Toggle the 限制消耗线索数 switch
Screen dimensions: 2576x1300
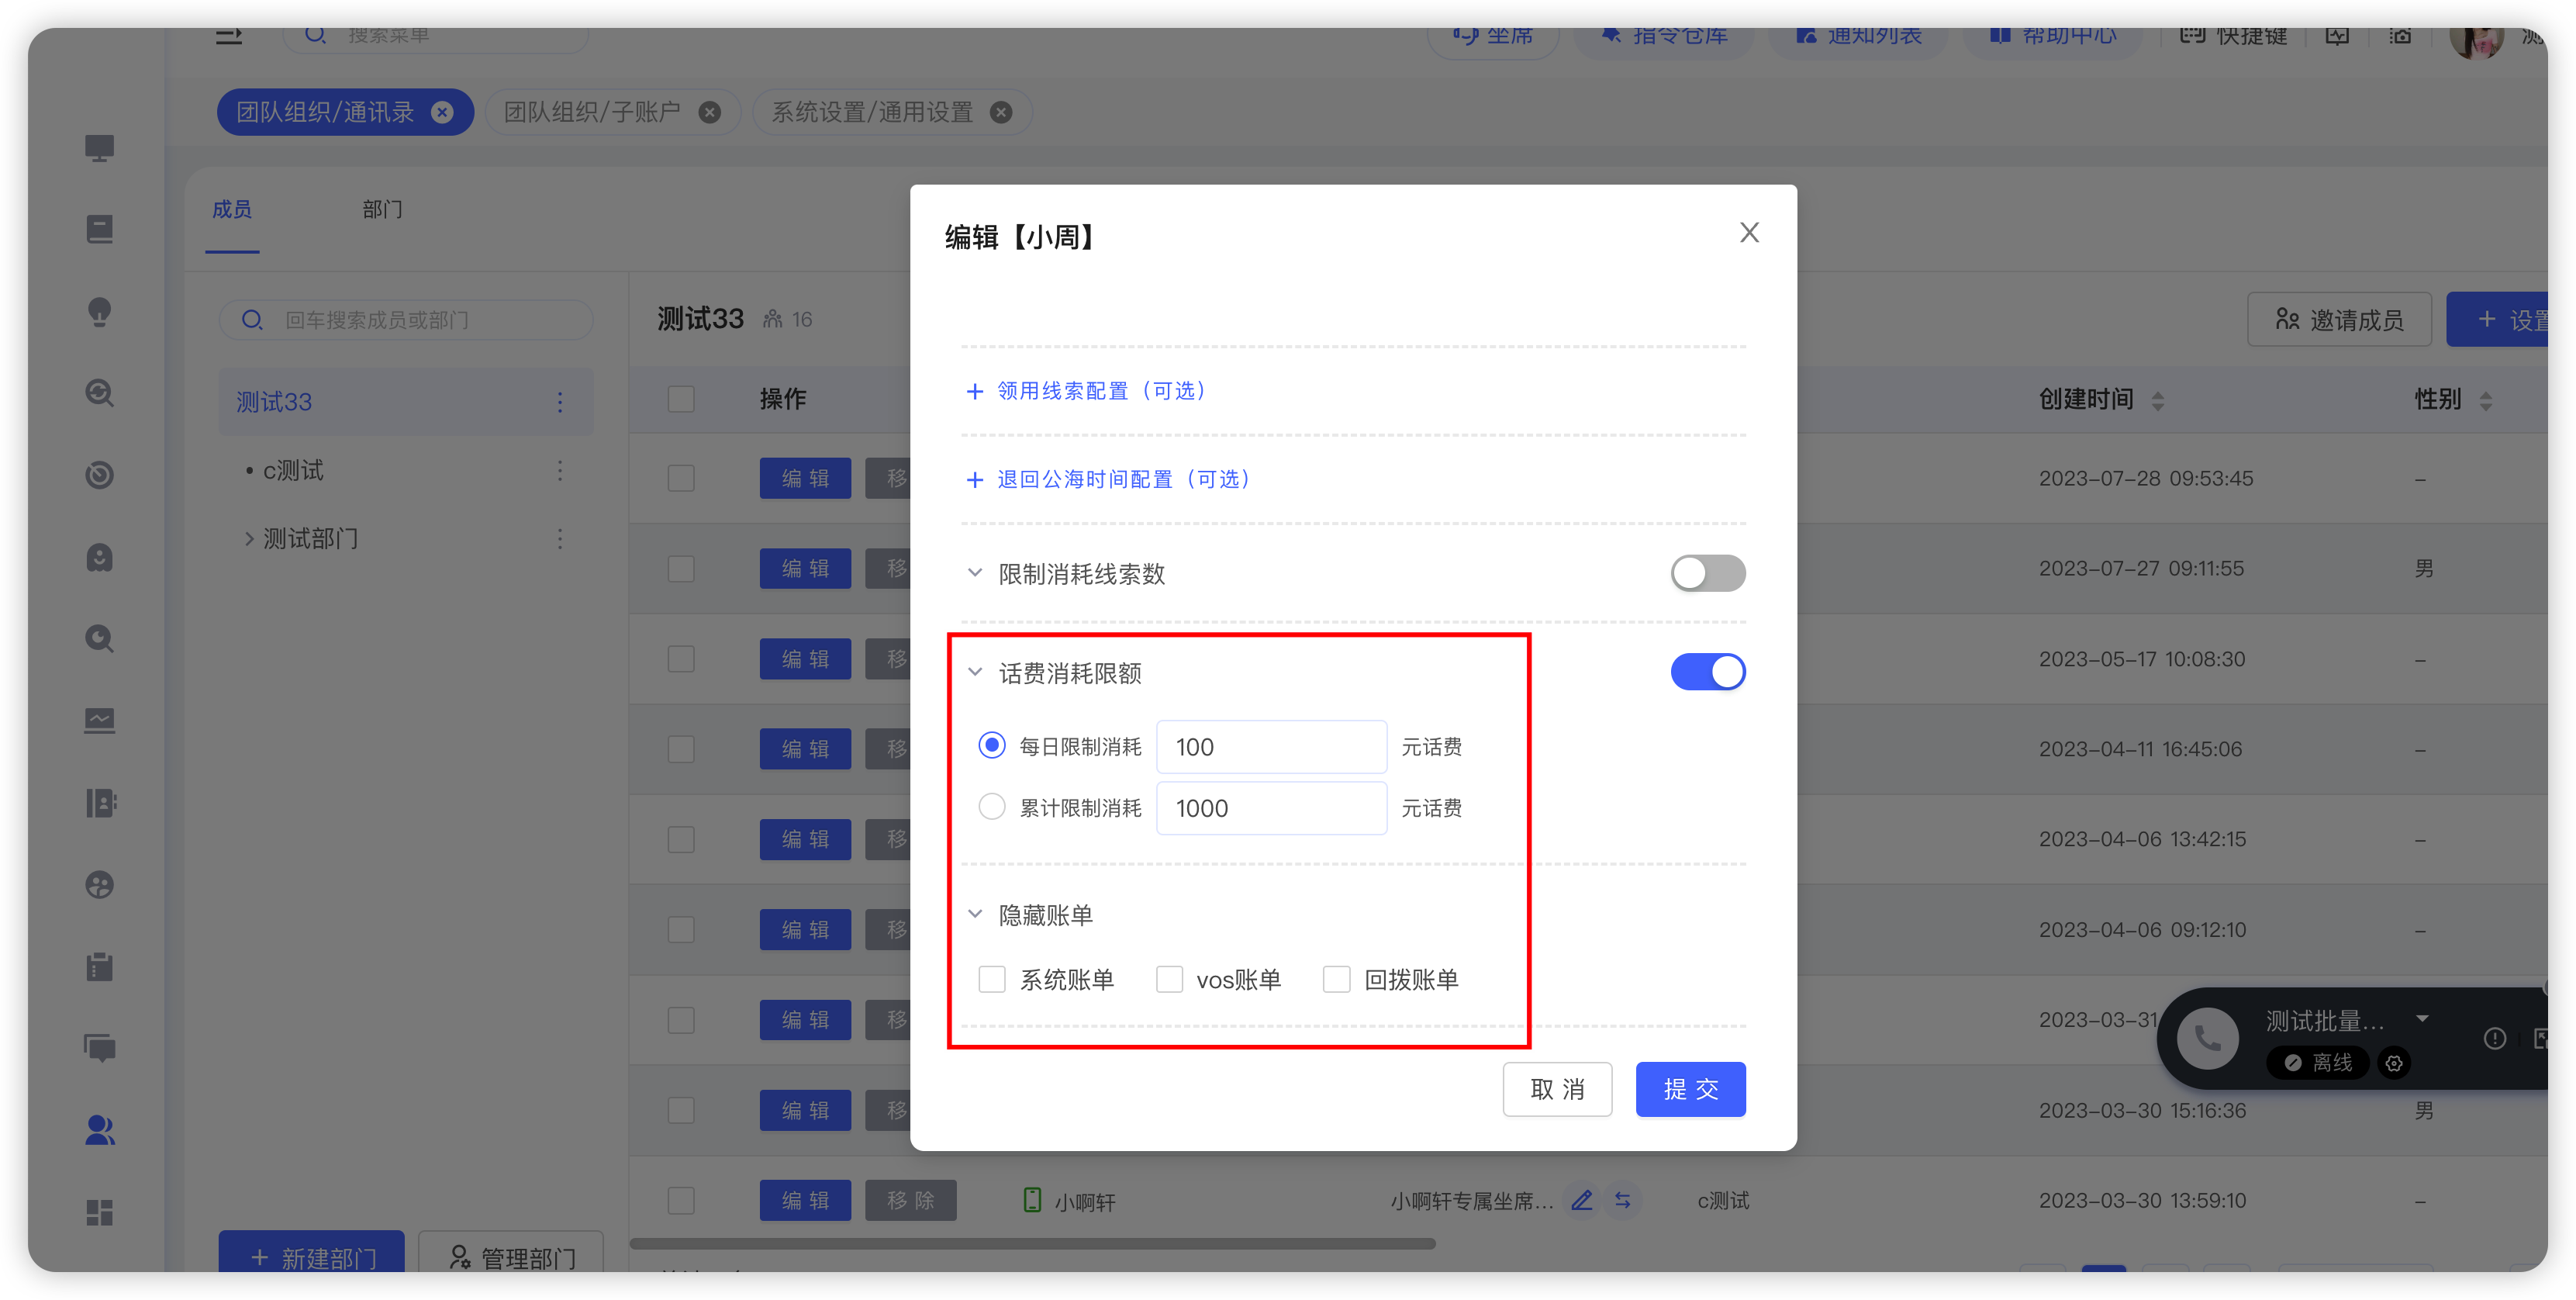coord(1707,573)
